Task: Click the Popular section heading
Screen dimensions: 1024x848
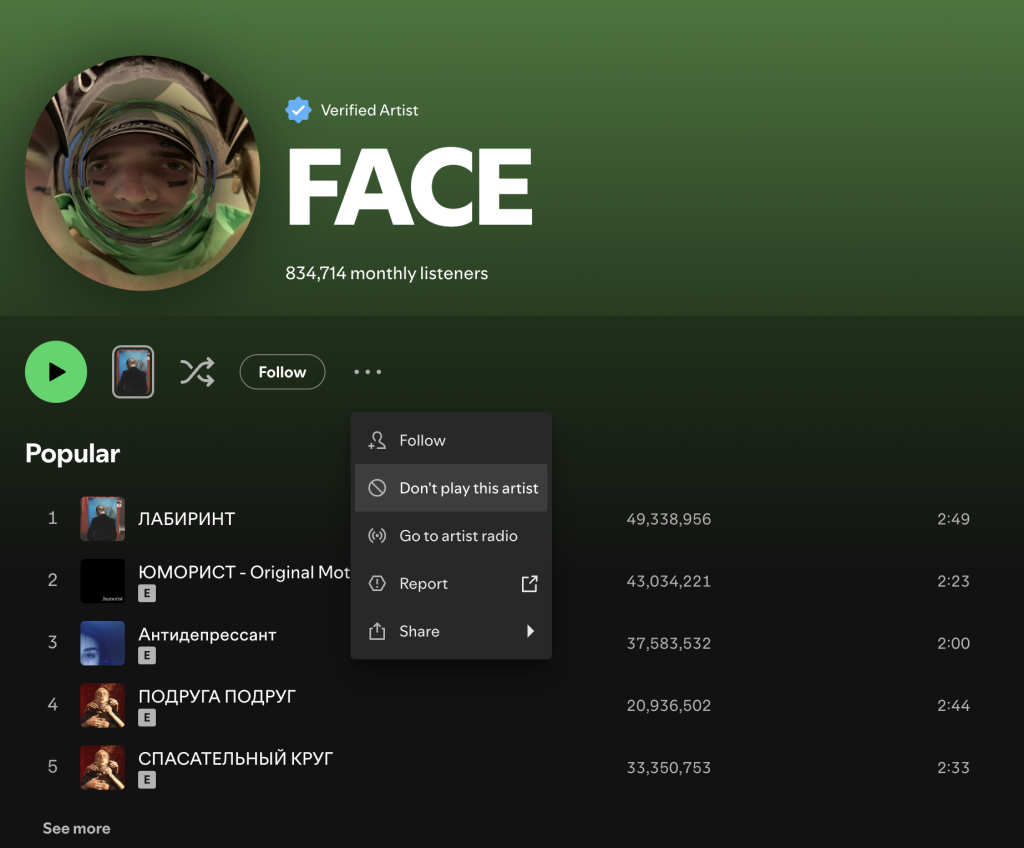Action: click(x=72, y=453)
